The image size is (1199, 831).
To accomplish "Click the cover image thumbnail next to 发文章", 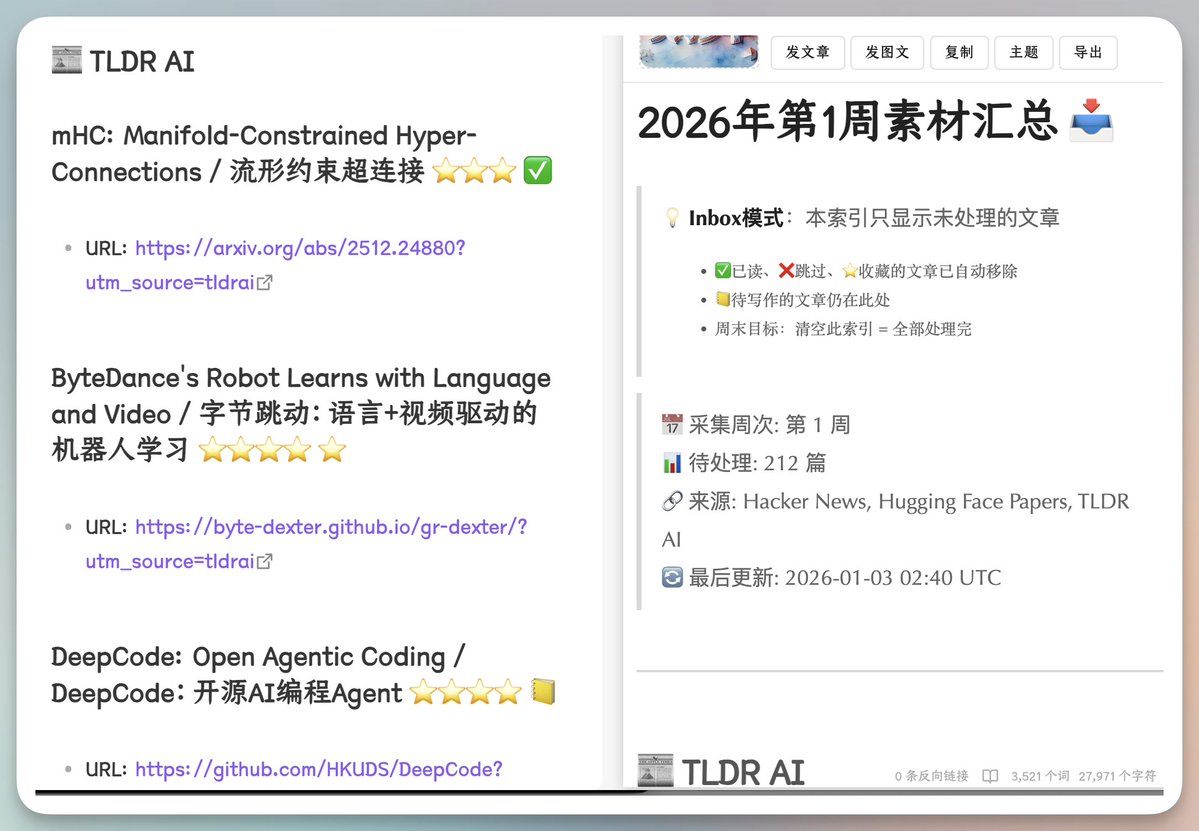I will point(699,51).
